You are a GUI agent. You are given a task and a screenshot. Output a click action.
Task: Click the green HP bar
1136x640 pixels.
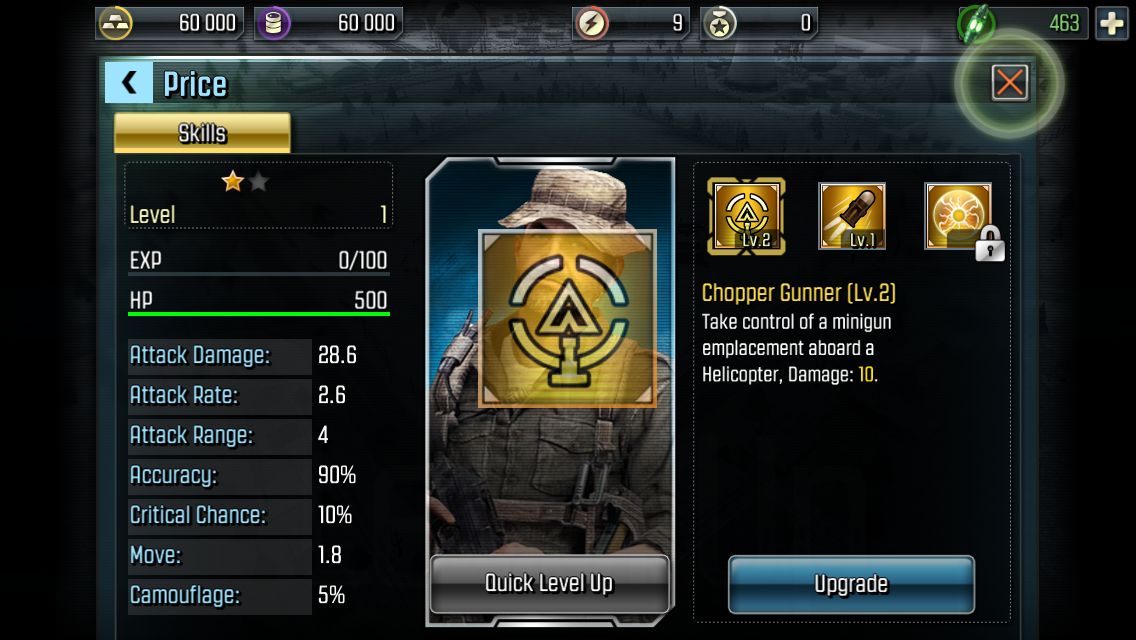tap(259, 314)
